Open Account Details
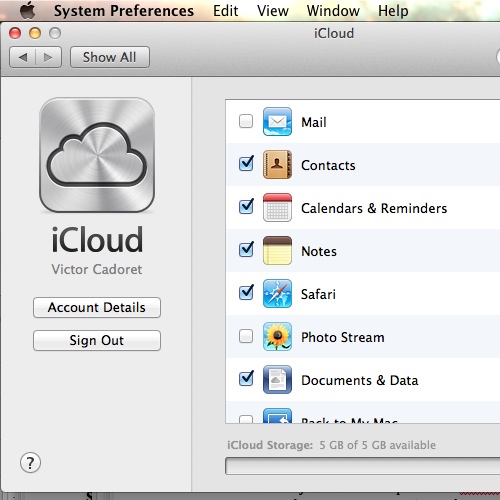500x500 pixels. point(97,307)
